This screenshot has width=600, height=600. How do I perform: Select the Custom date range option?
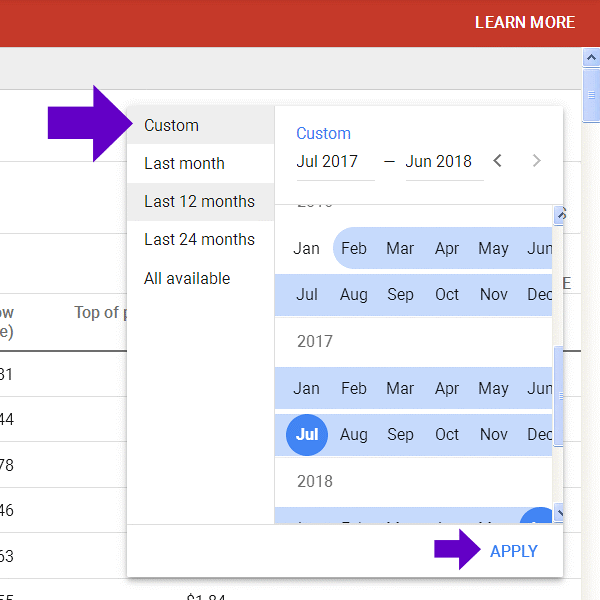pyautogui.click(x=171, y=125)
